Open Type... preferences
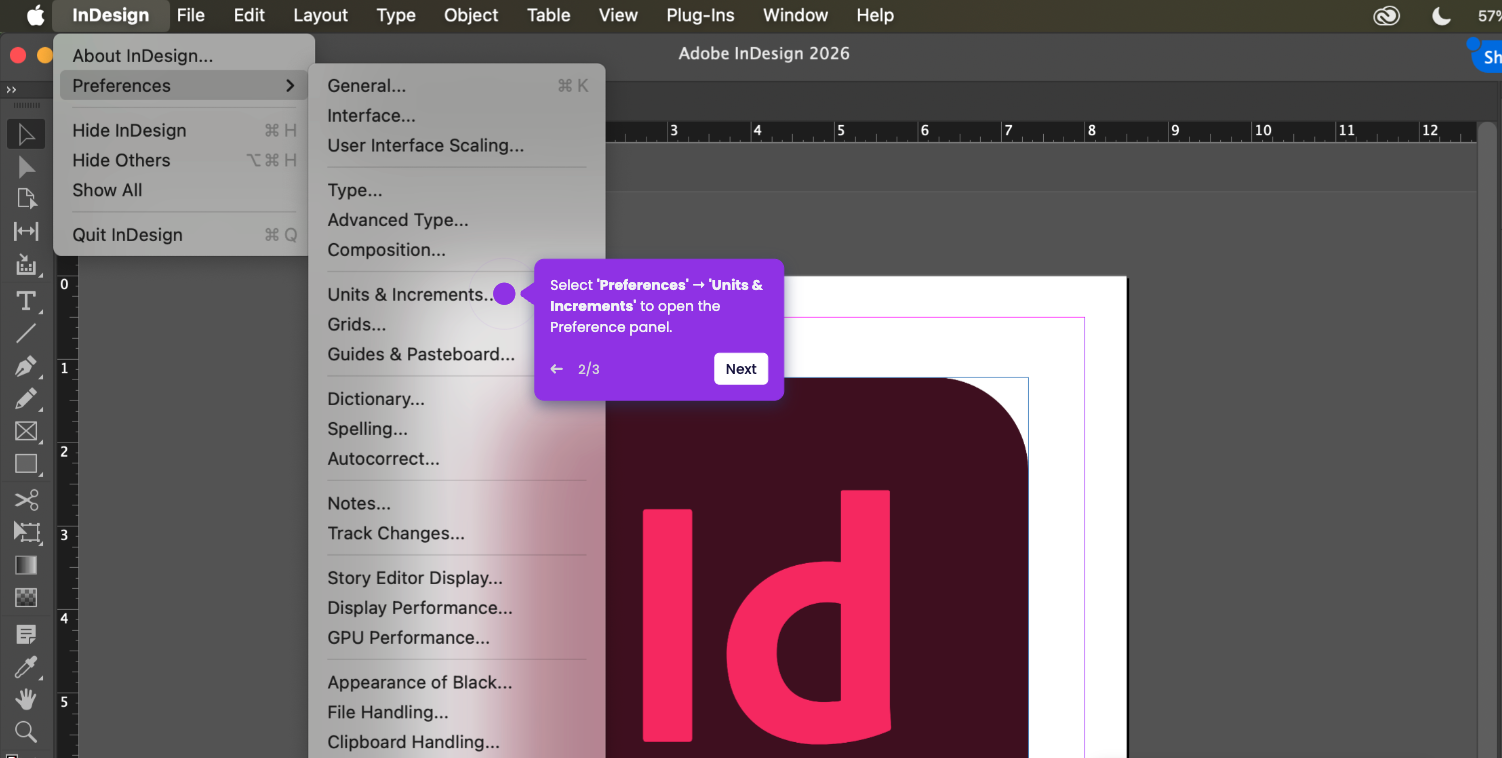 click(x=457, y=190)
